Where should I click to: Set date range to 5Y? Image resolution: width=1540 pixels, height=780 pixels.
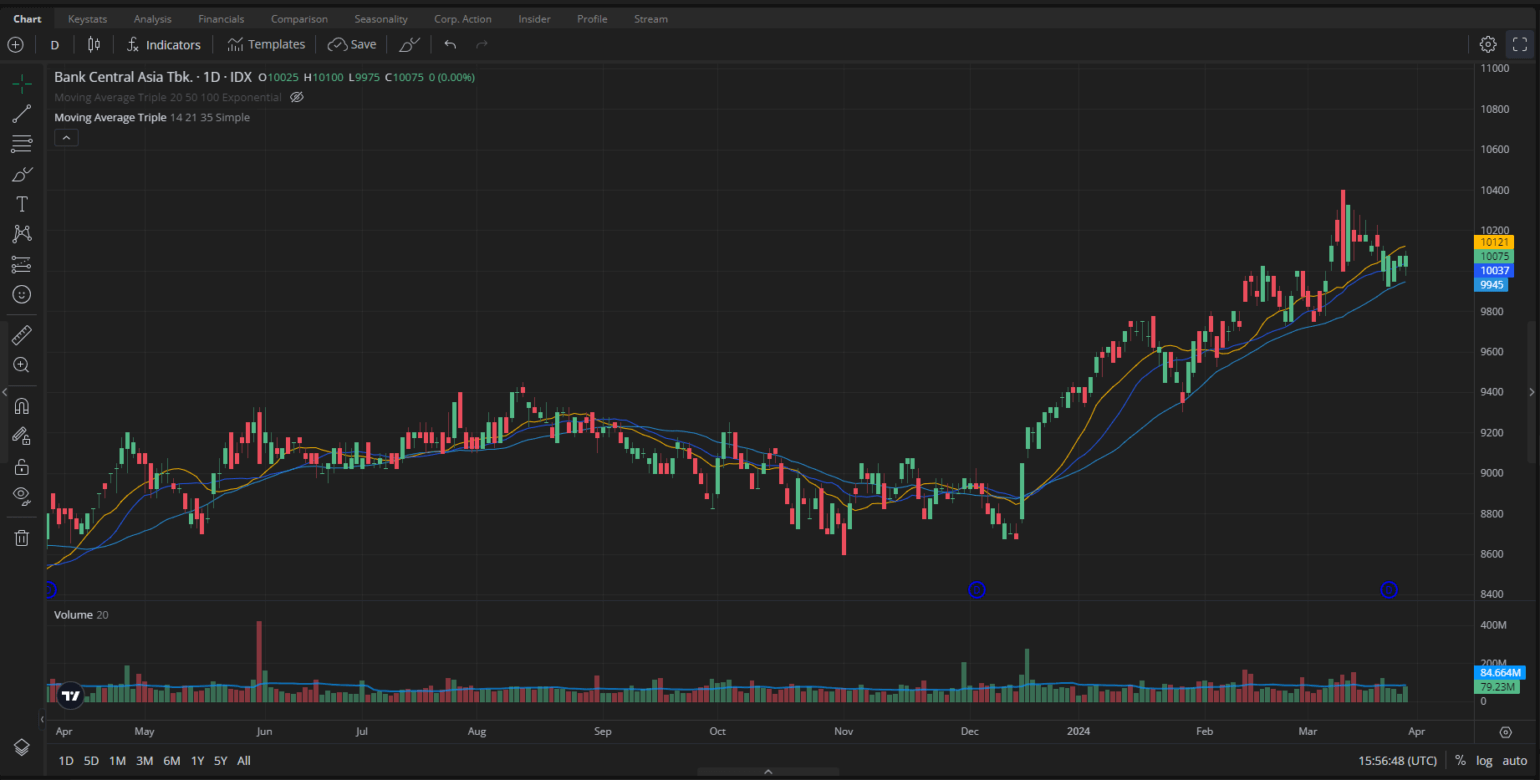tap(220, 761)
